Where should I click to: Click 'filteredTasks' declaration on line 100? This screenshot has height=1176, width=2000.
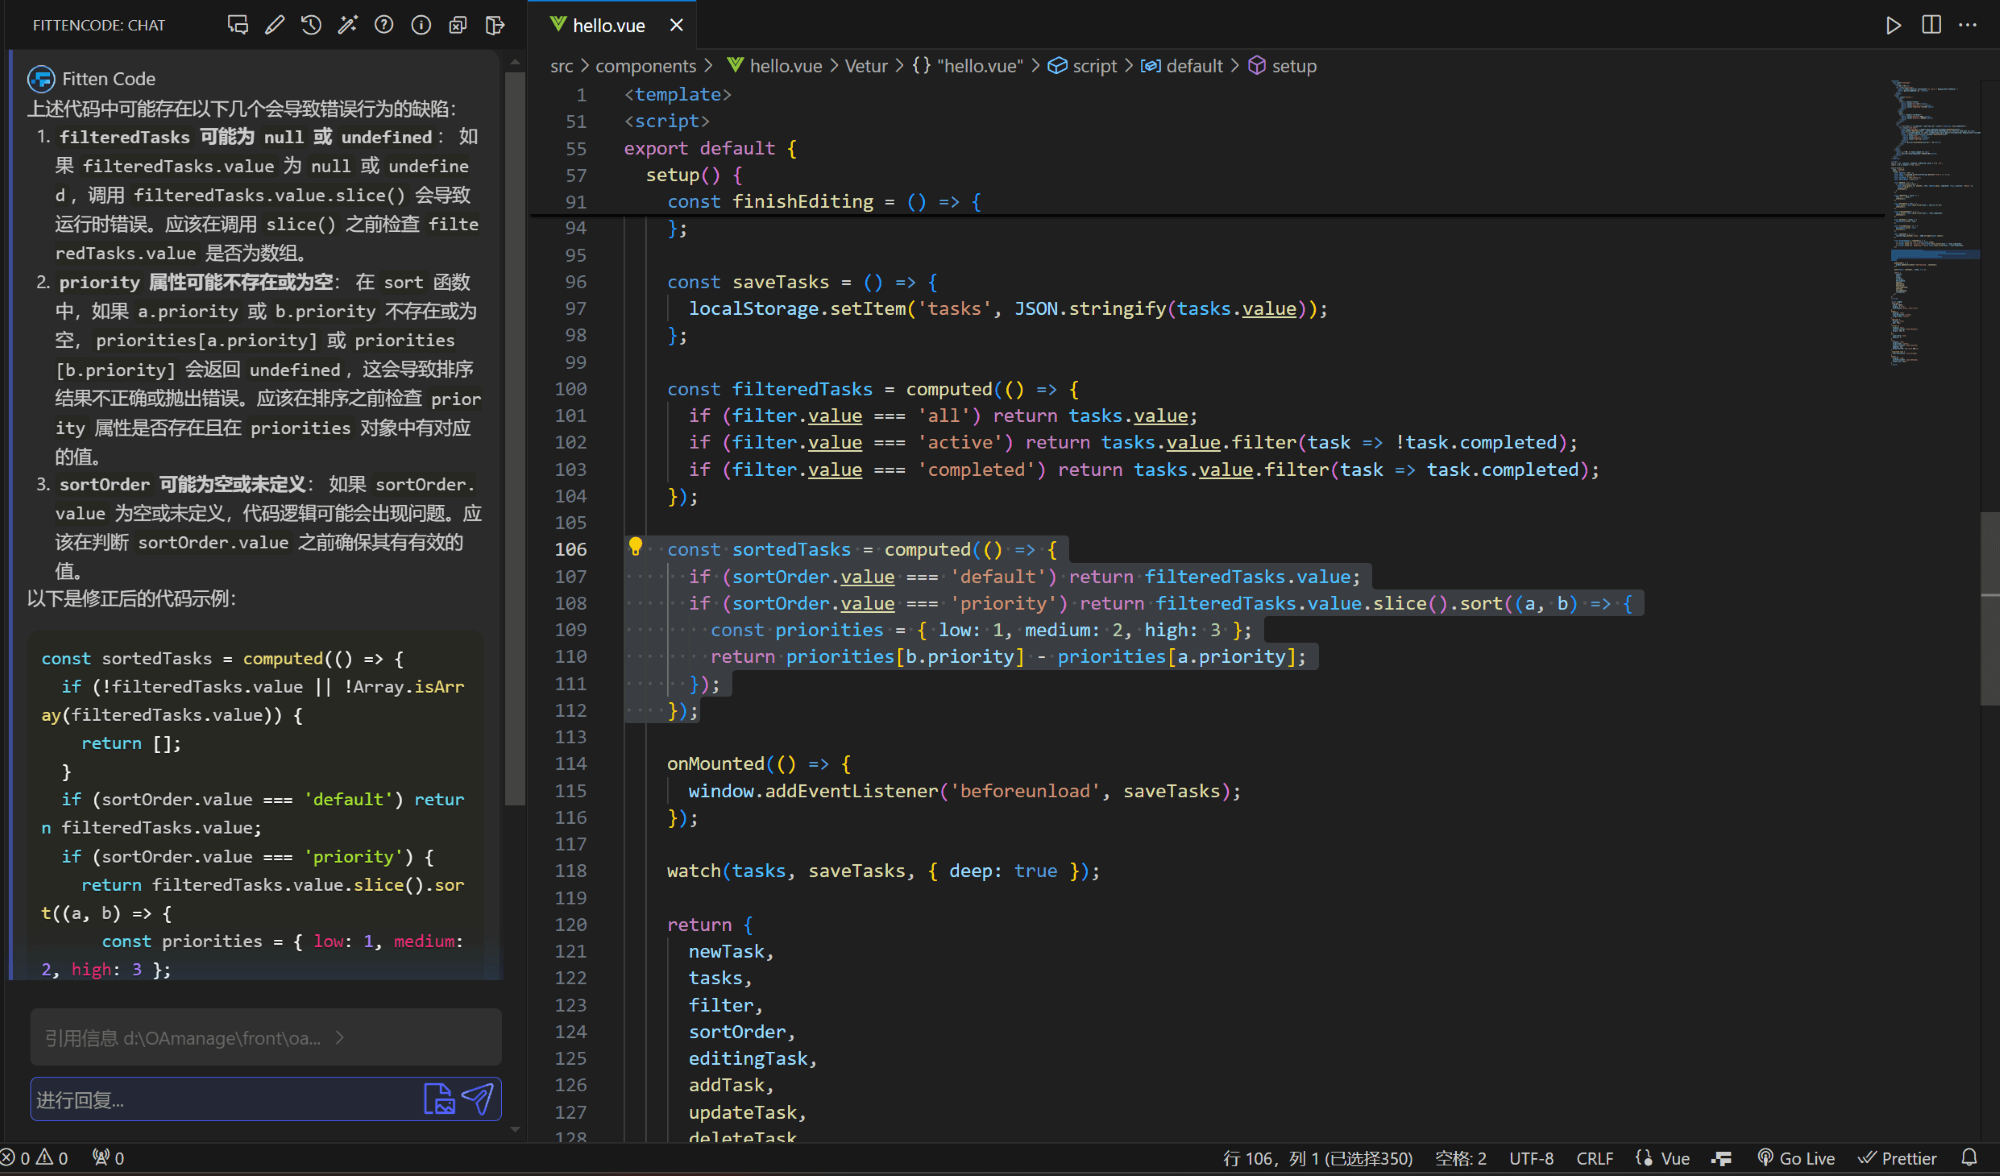point(802,389)
